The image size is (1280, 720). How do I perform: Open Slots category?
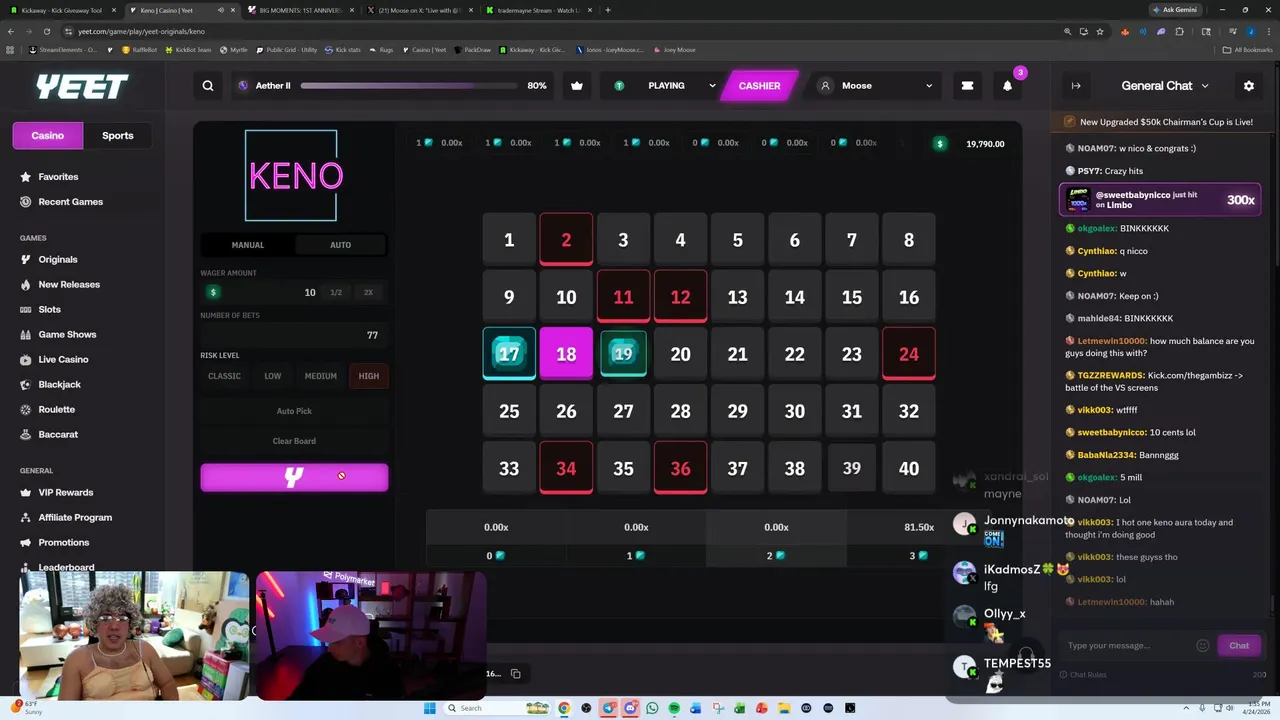49,310
